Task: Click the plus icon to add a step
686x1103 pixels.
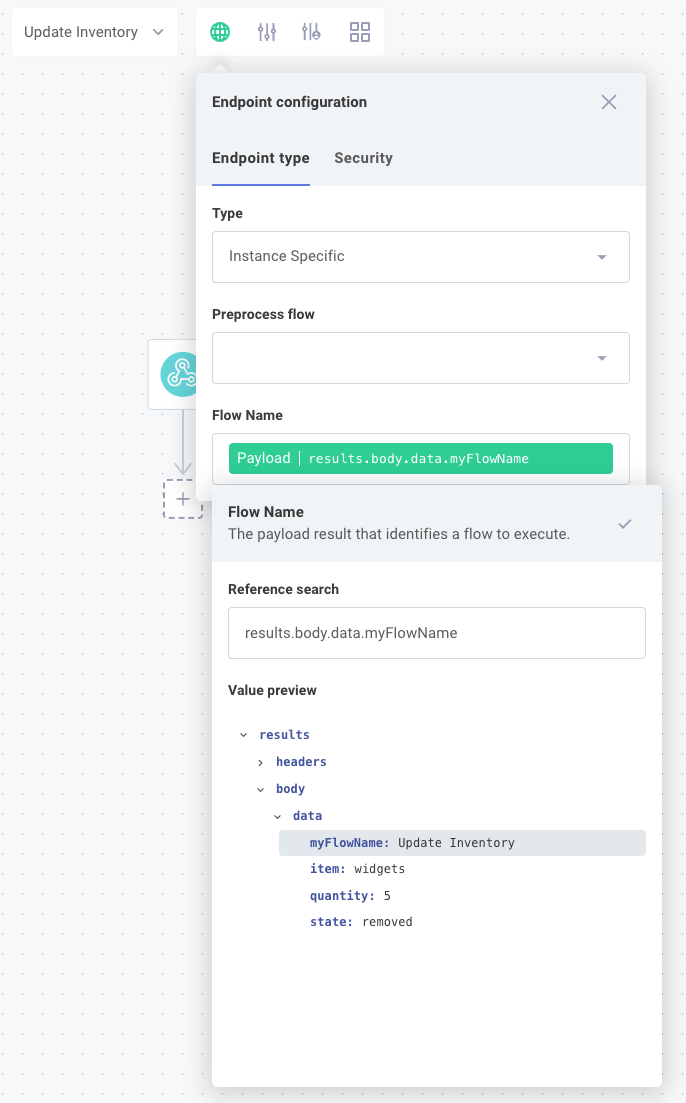Action: coord(183,499)
